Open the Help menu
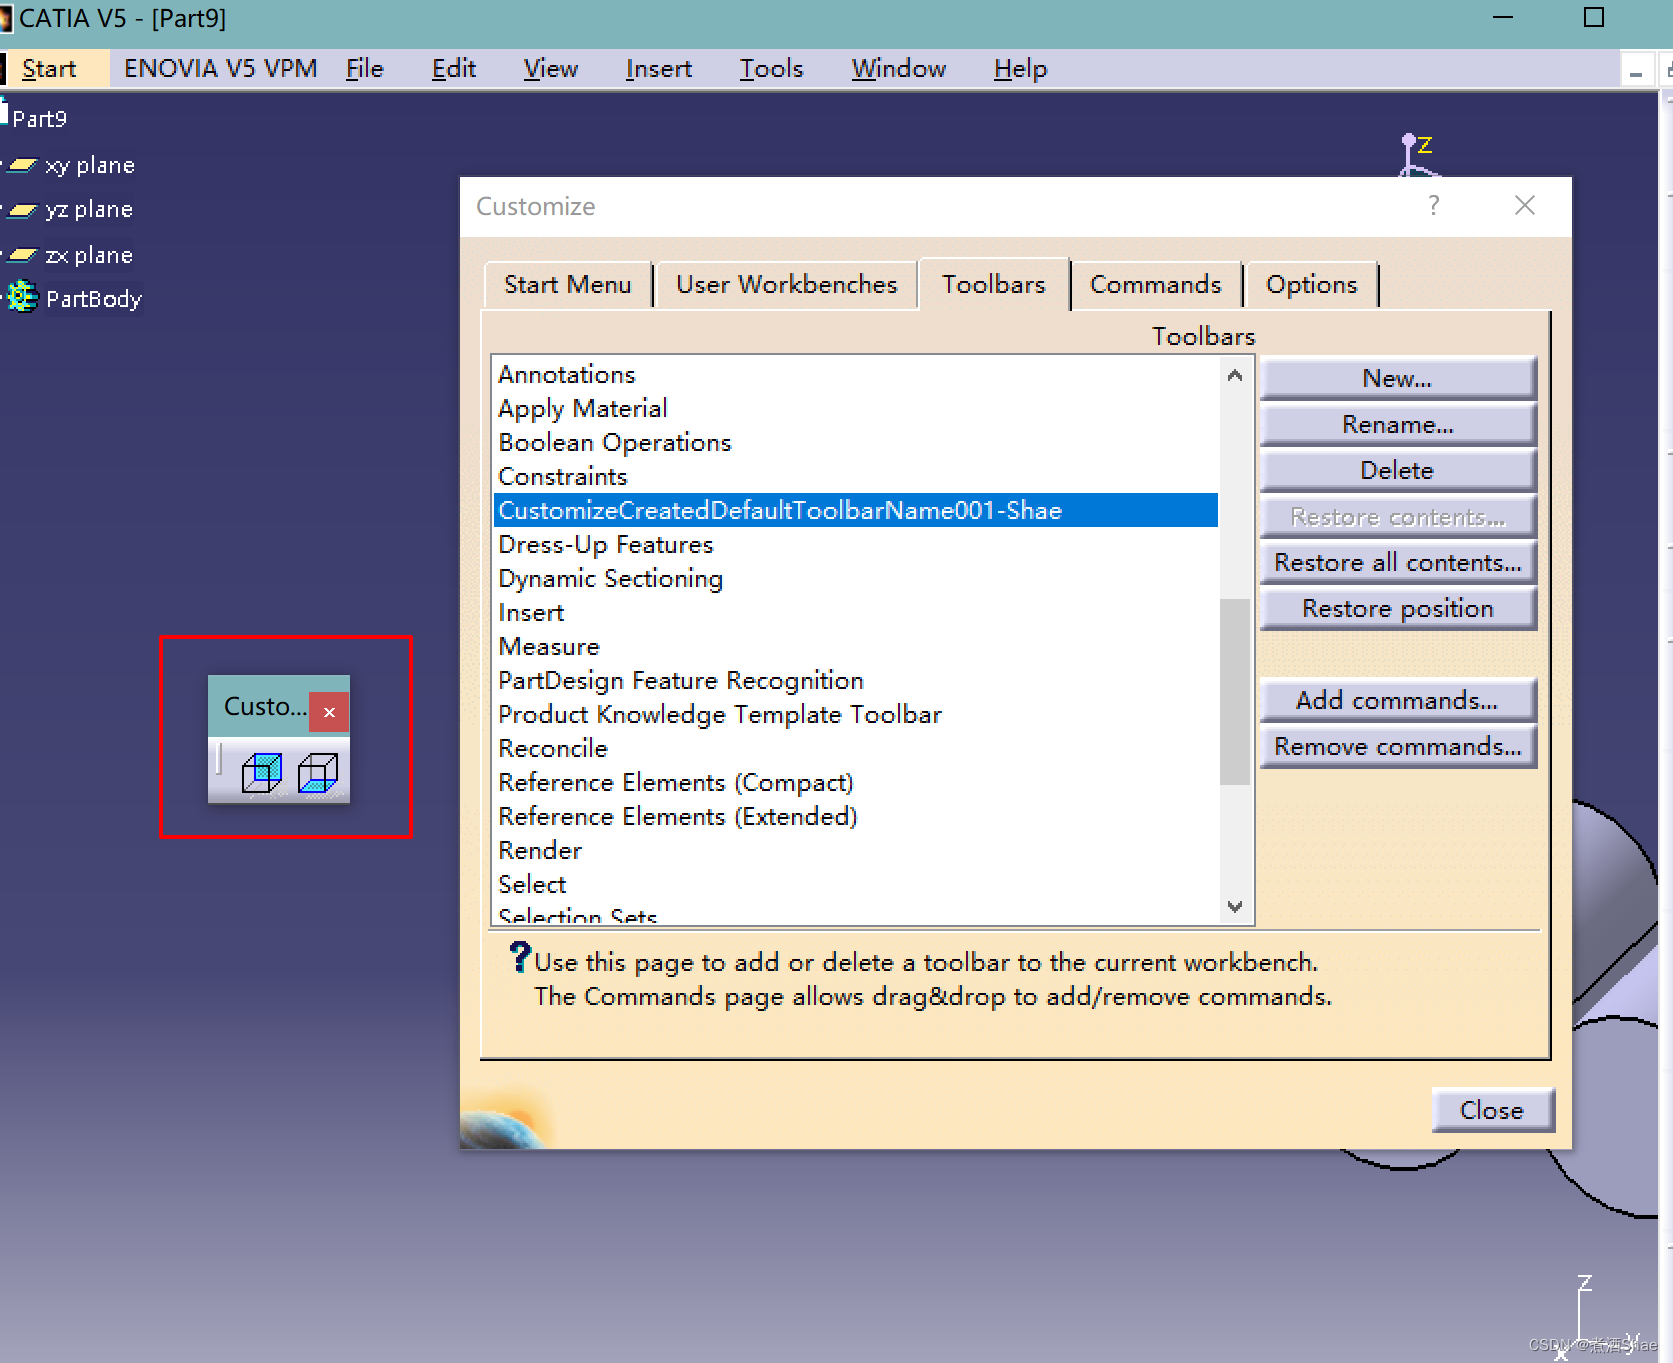Image resolution: width=1673 pixels, height=1363 pixels. click(x=1021, y=69)
